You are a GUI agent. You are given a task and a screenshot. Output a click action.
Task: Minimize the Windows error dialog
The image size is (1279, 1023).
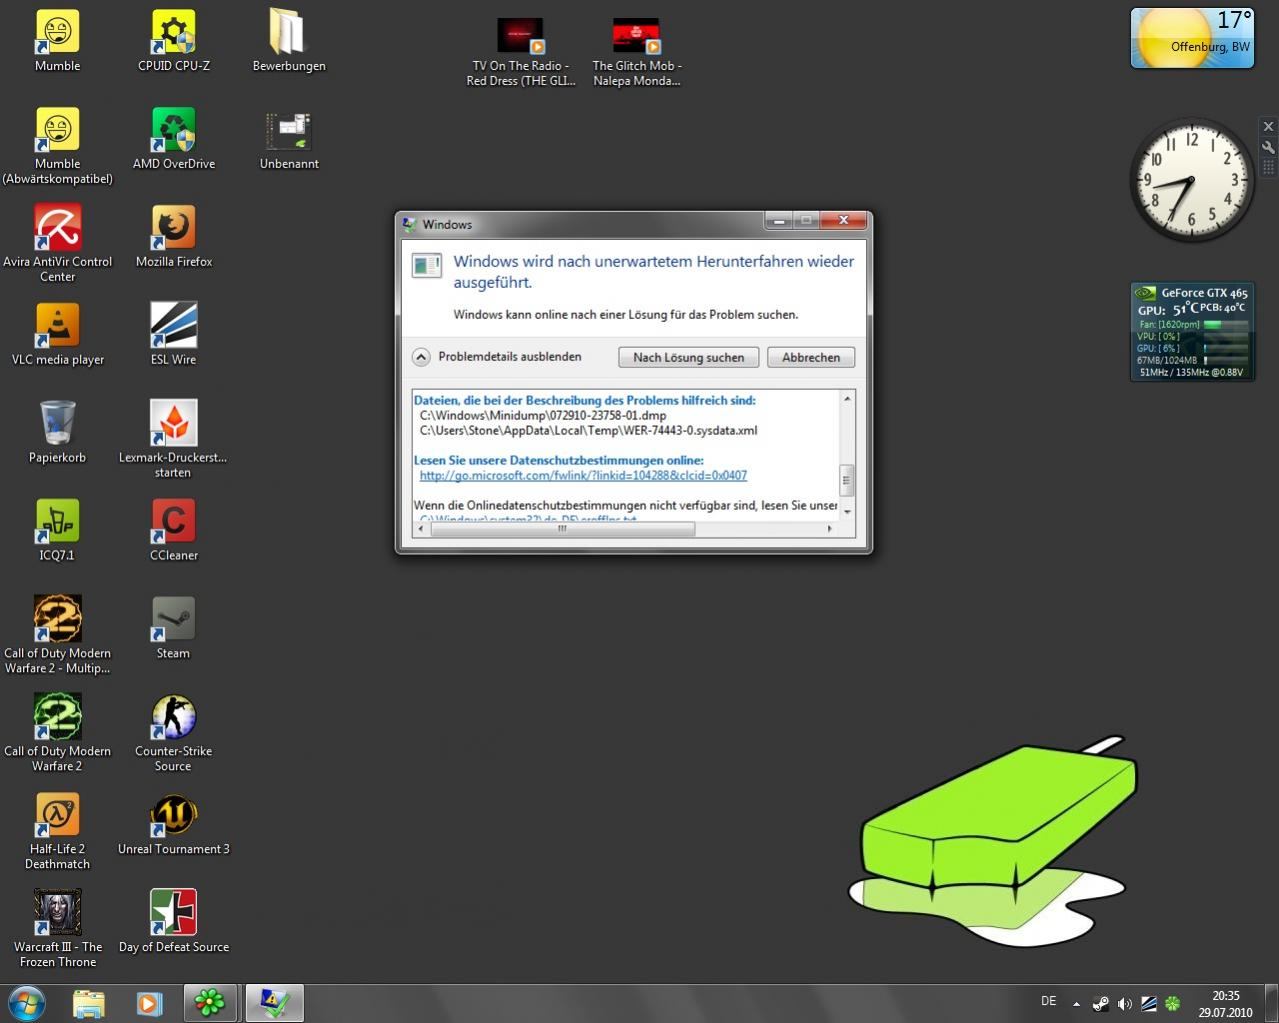tap(778, 220)
